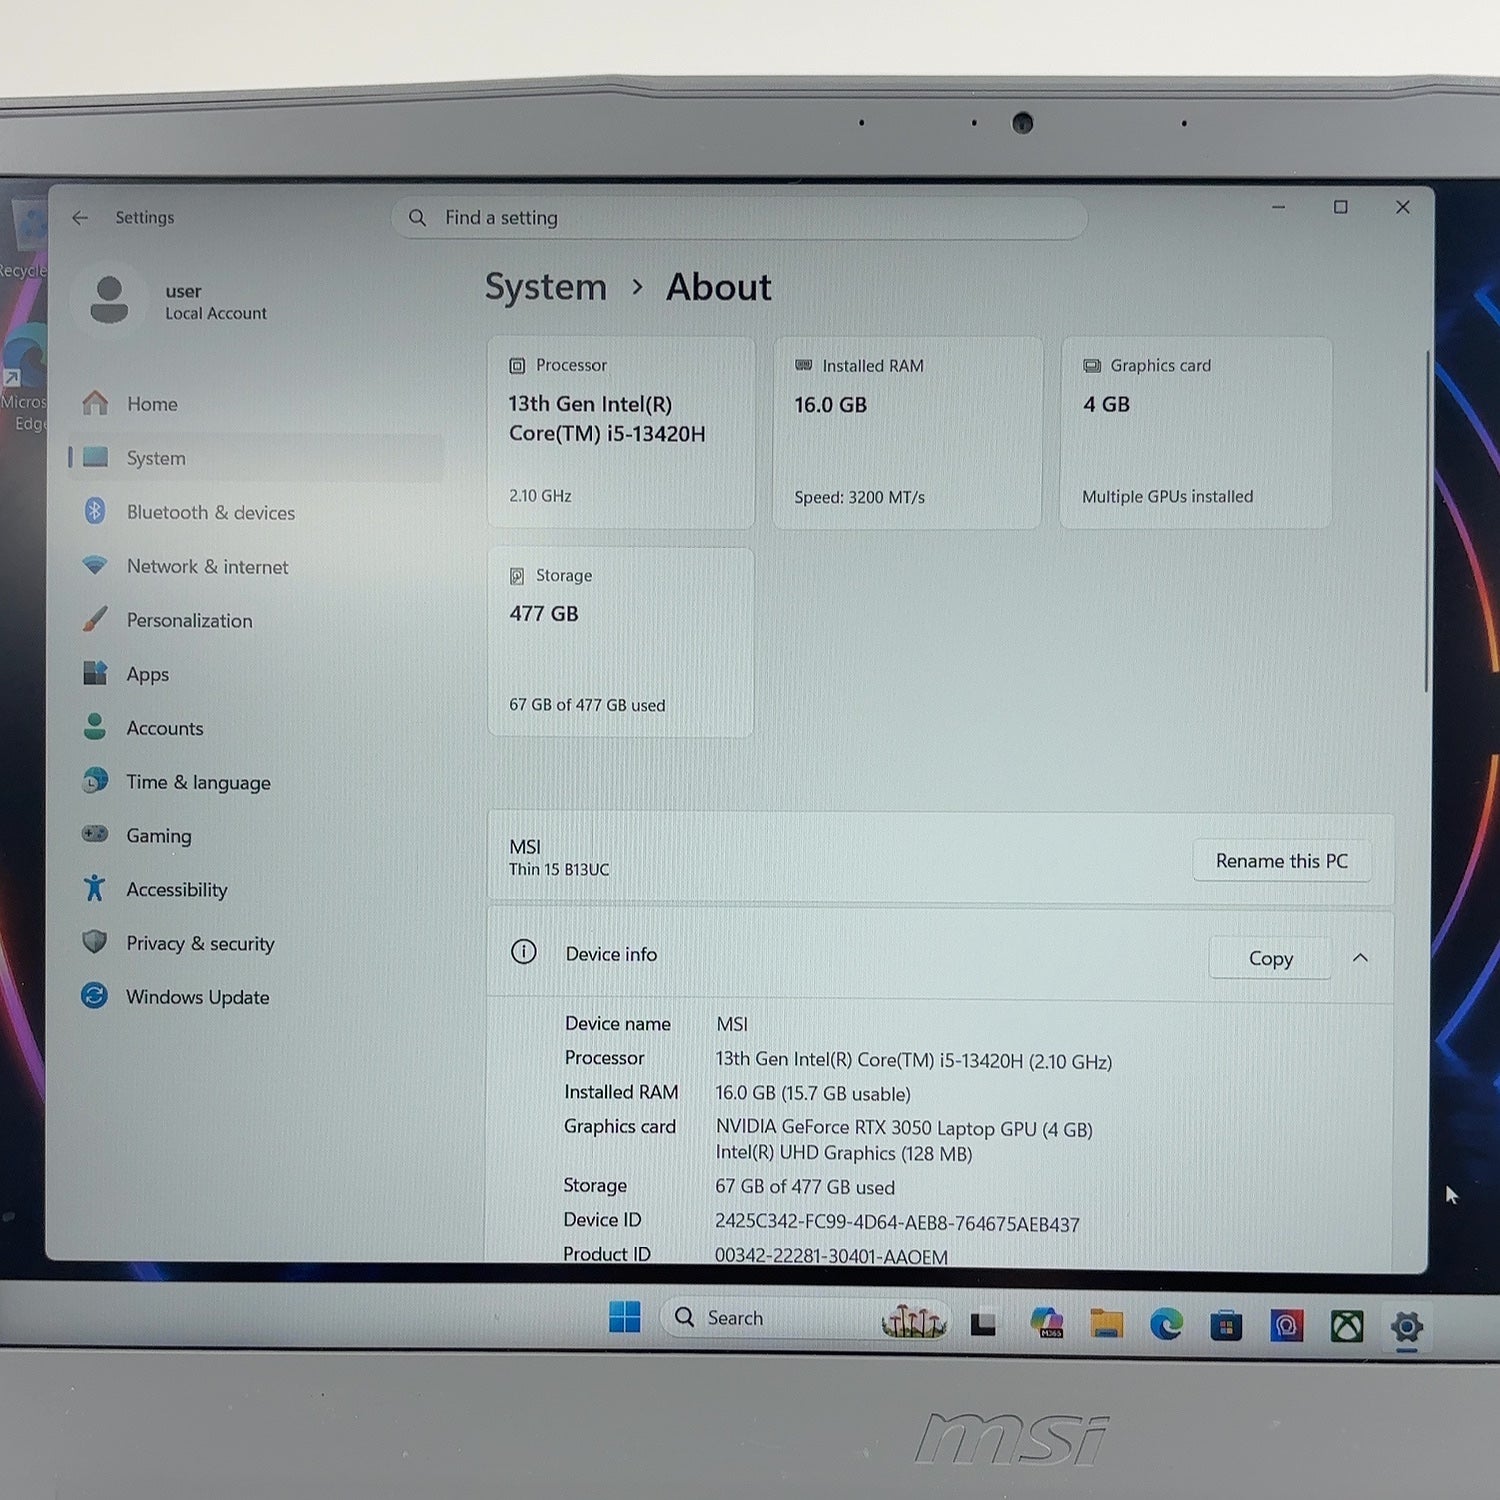Image resolution: width=1500 pixels, height=1500 pixels.
Task: Click the Device name value "MSI"
Action: [x=732, y=1024]
